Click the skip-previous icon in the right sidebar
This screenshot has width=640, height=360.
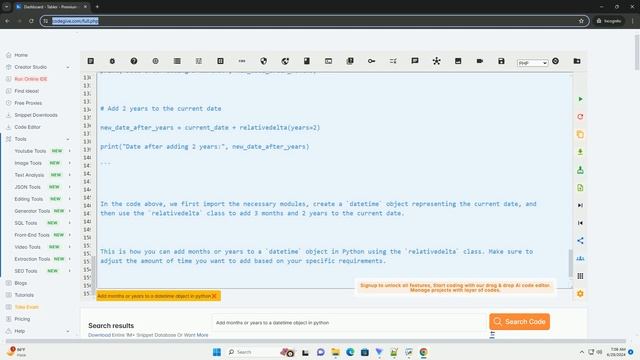click(580, 223)
